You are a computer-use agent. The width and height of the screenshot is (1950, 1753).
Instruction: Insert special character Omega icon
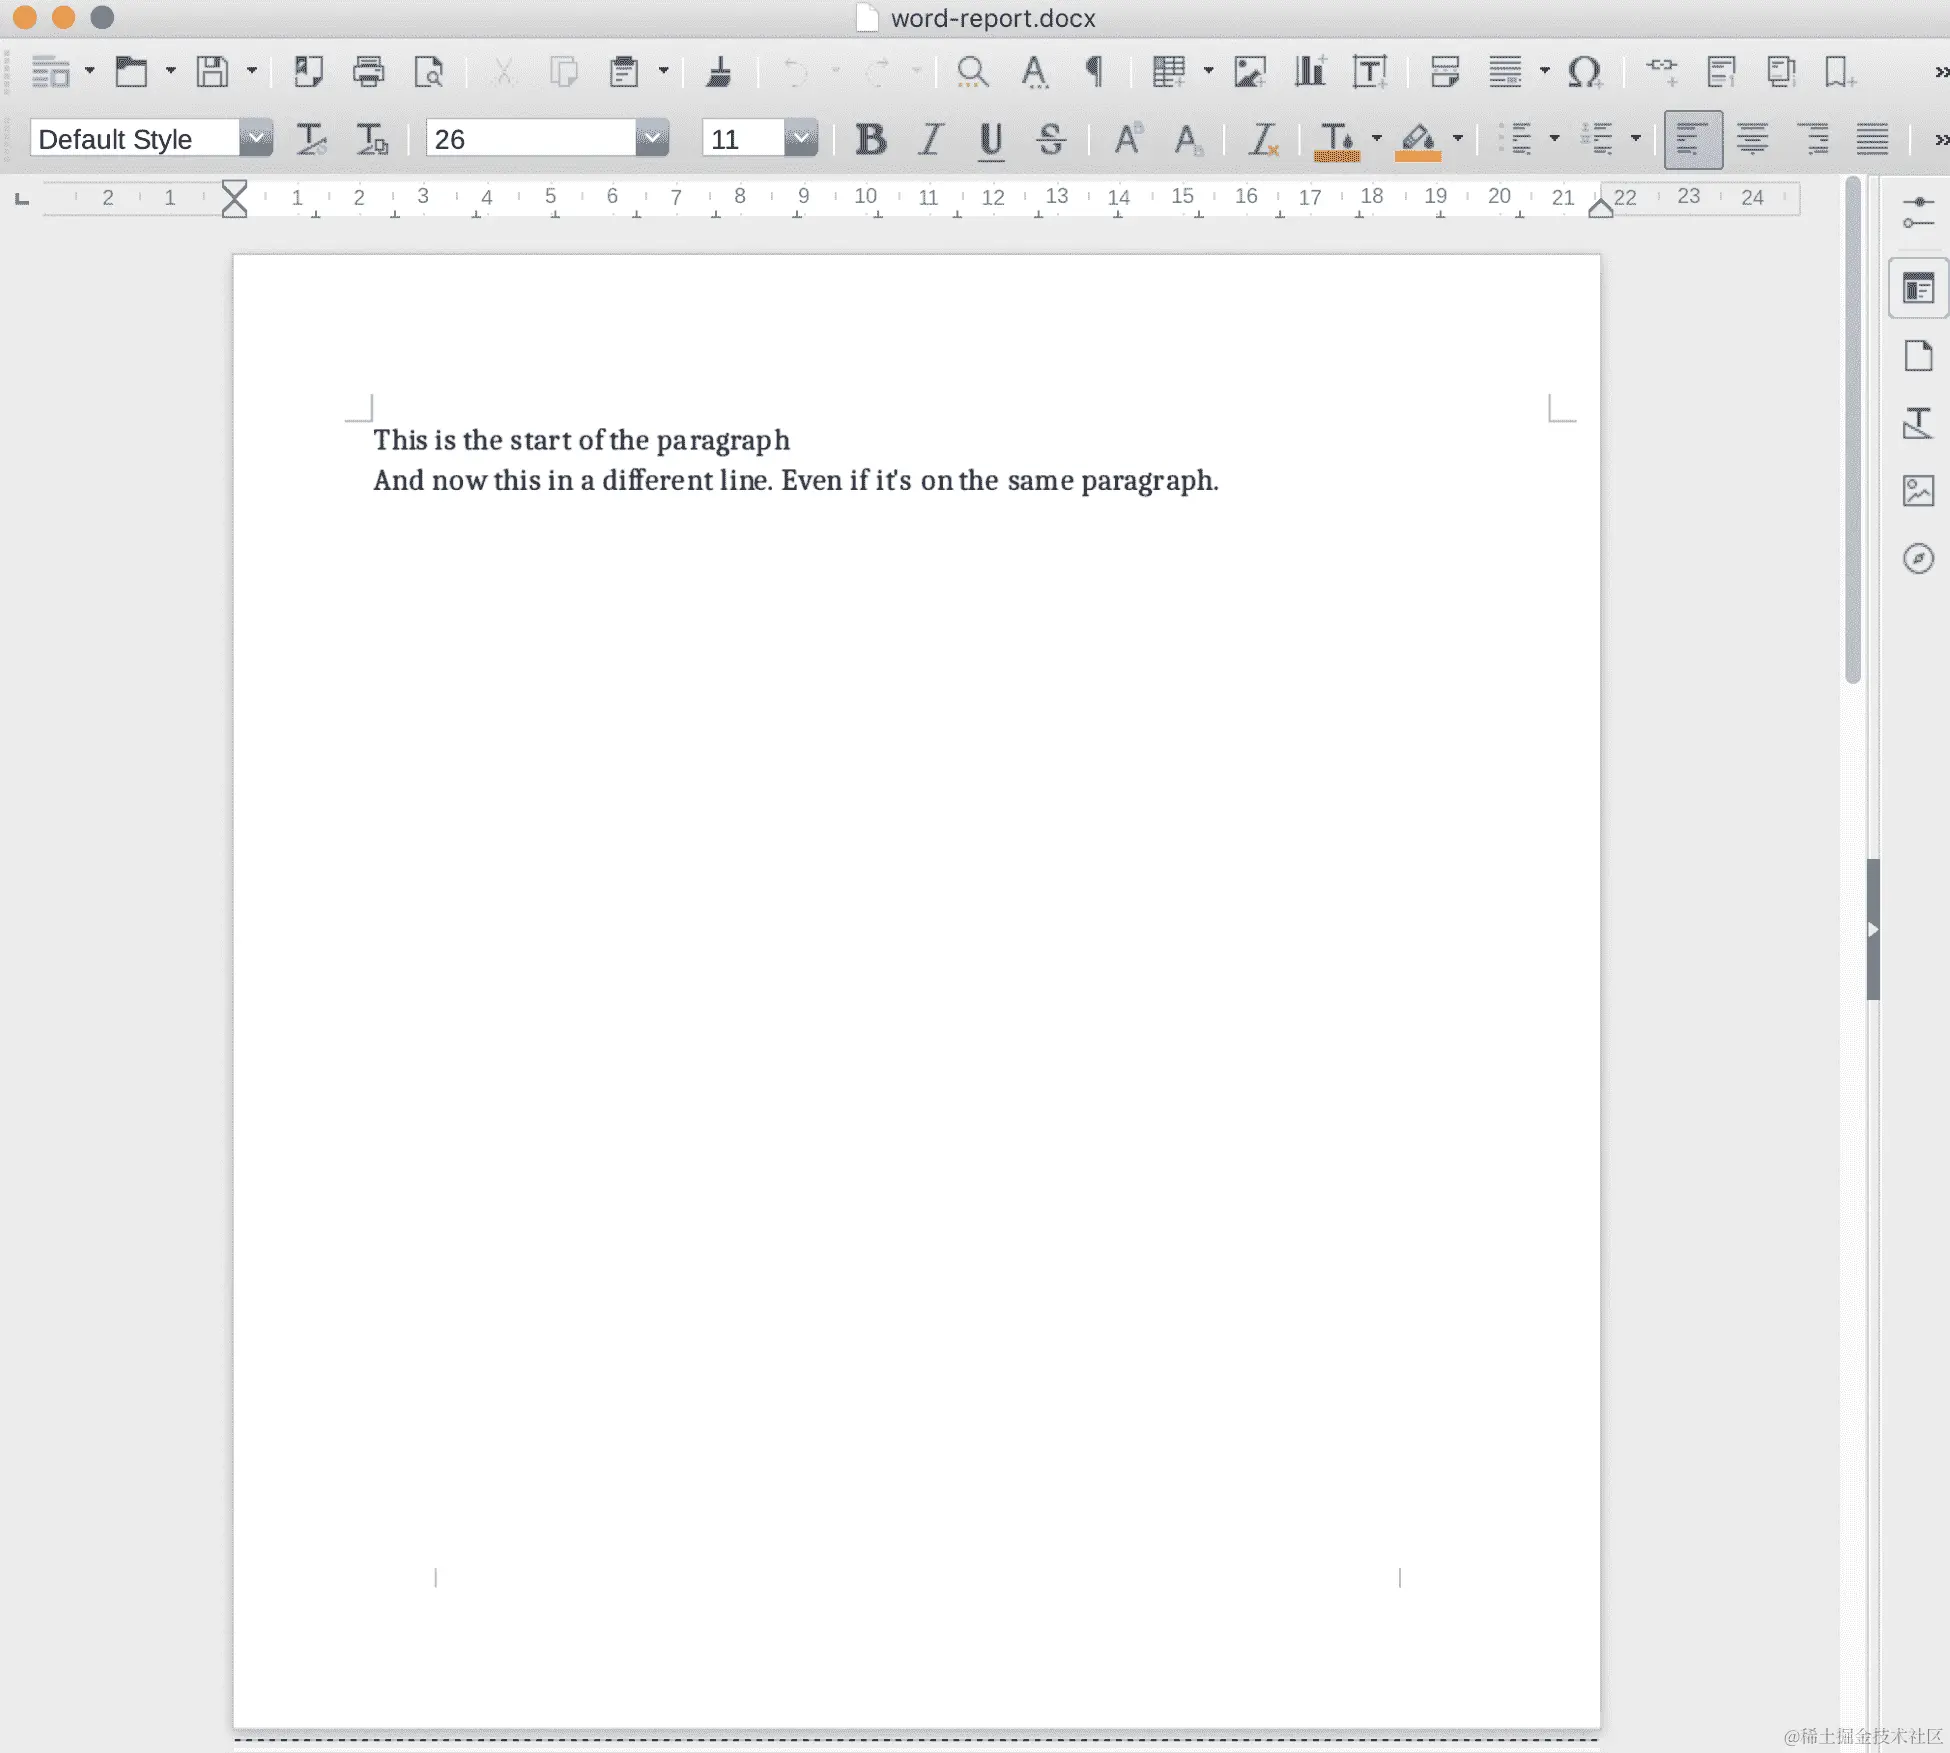coord(1585,72)
